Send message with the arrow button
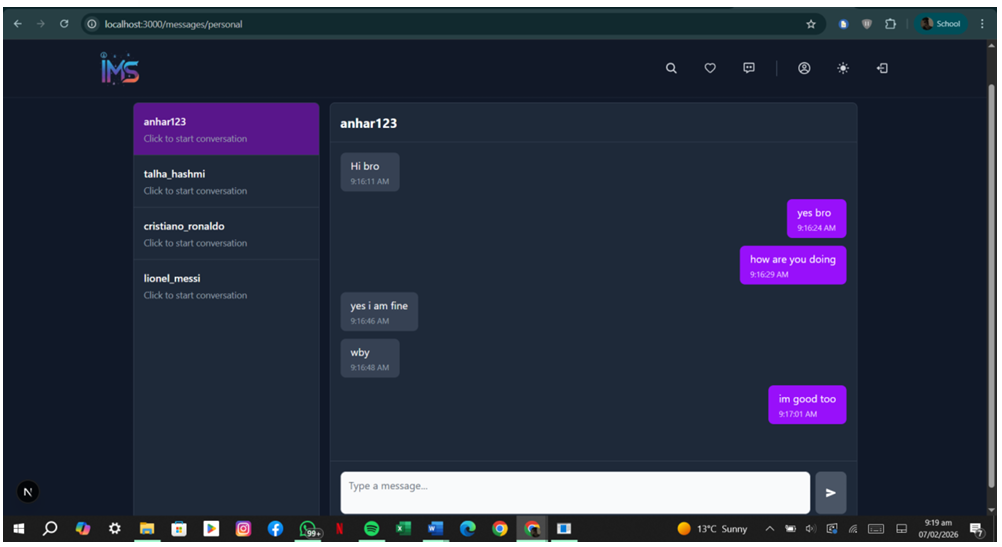The image size is (1002, 547). [x=830, y=493]
